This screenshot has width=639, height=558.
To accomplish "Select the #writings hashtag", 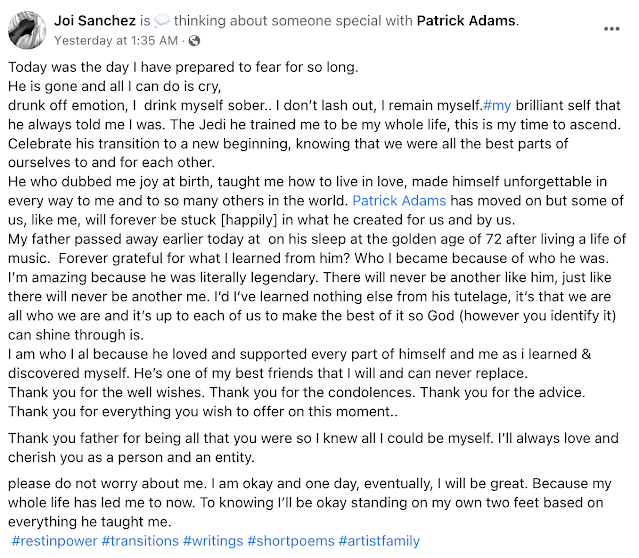I will (213, 541).
